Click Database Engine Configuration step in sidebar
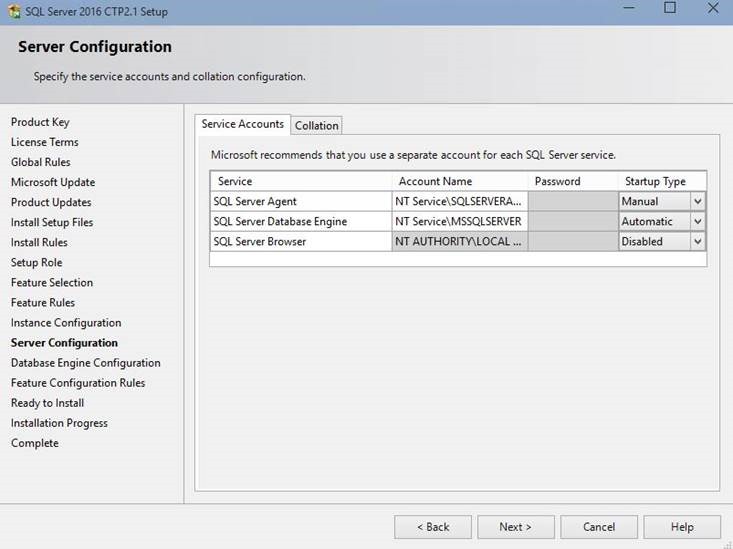The width and height of the screenshot is (733, 549). pos(86,363)
